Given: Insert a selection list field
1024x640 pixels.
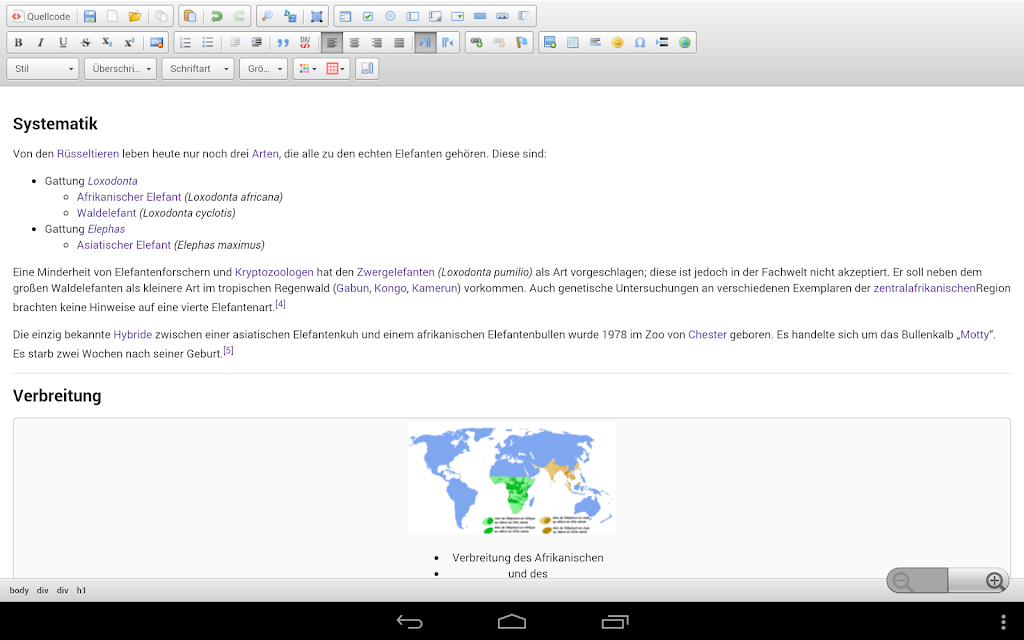Looking at the screenshot, I should [458, 16].
